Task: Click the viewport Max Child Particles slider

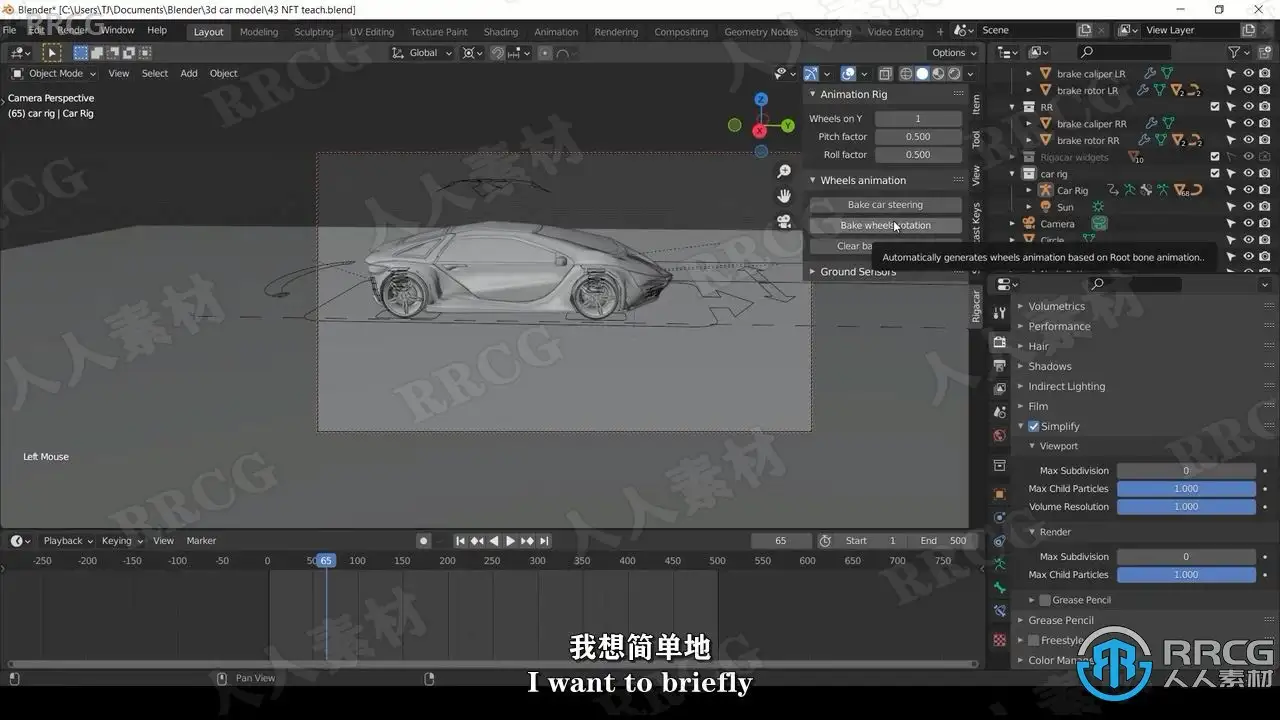Action: 1186,489
